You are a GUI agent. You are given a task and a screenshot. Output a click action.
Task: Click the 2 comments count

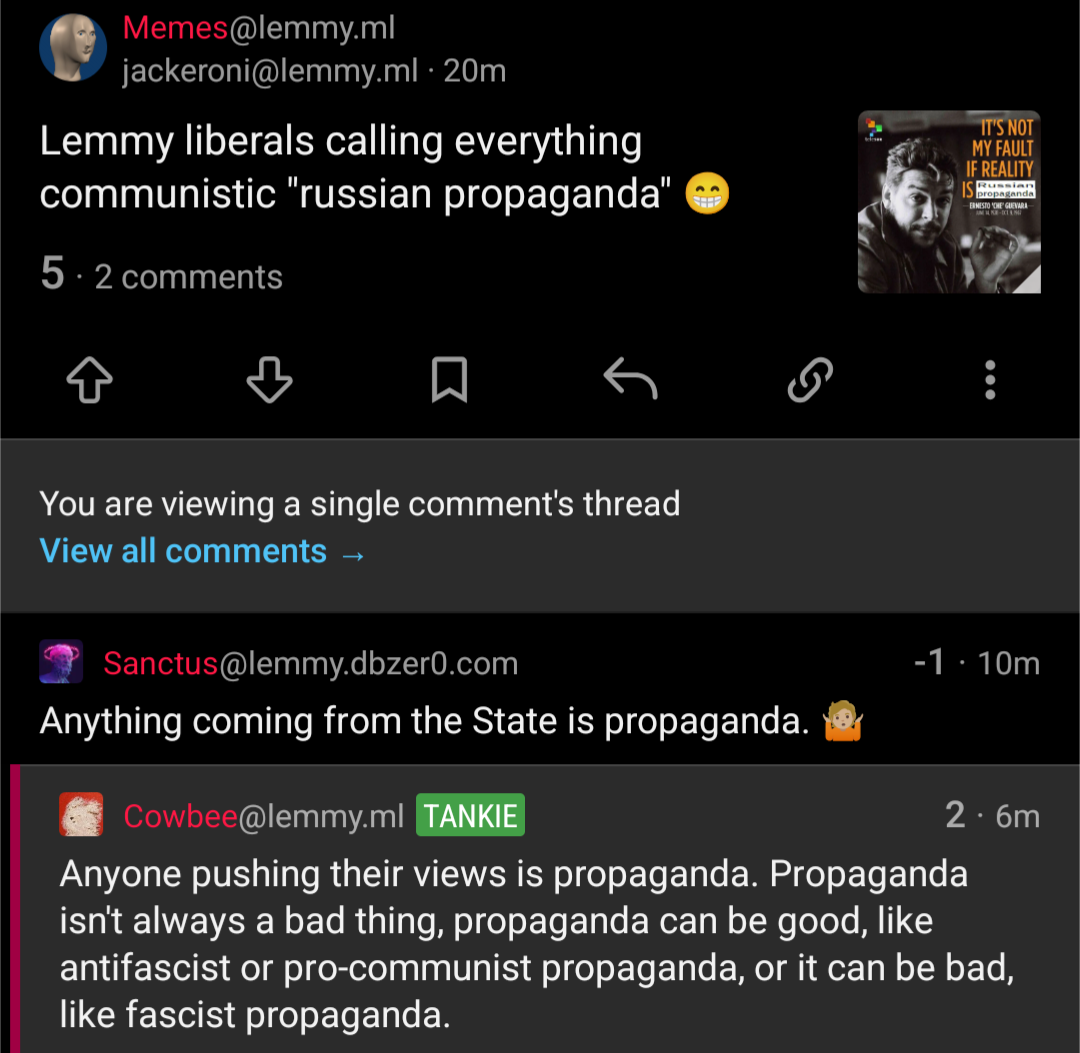coord(188,277)
